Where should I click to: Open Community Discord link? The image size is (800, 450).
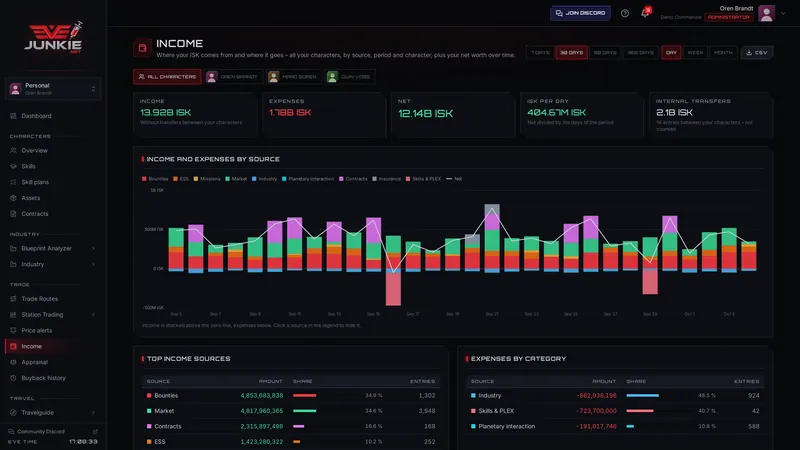coord(41,432)
